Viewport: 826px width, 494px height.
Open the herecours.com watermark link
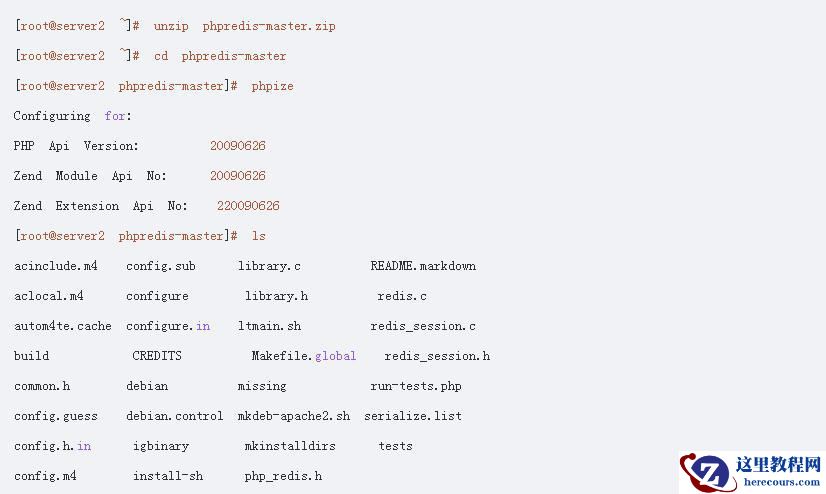point(782,482)
